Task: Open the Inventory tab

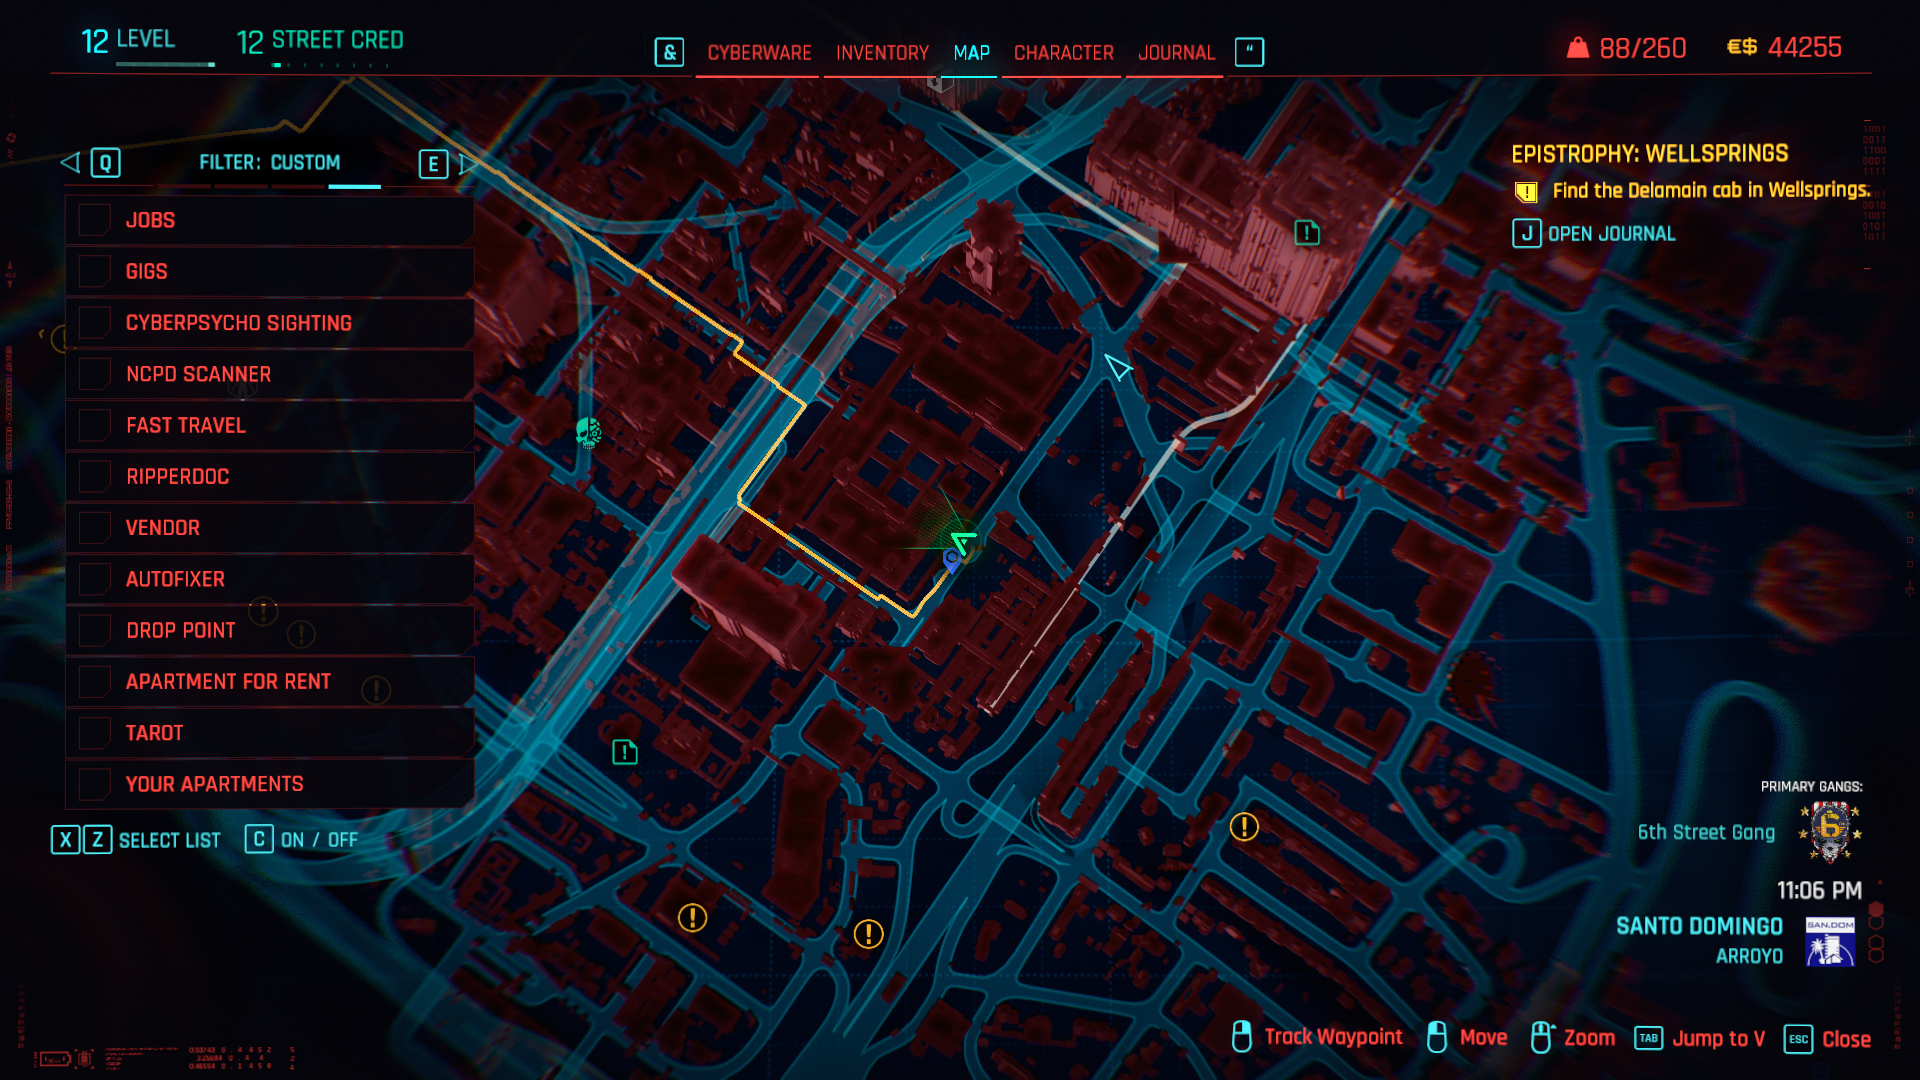Action: point(882,53)
